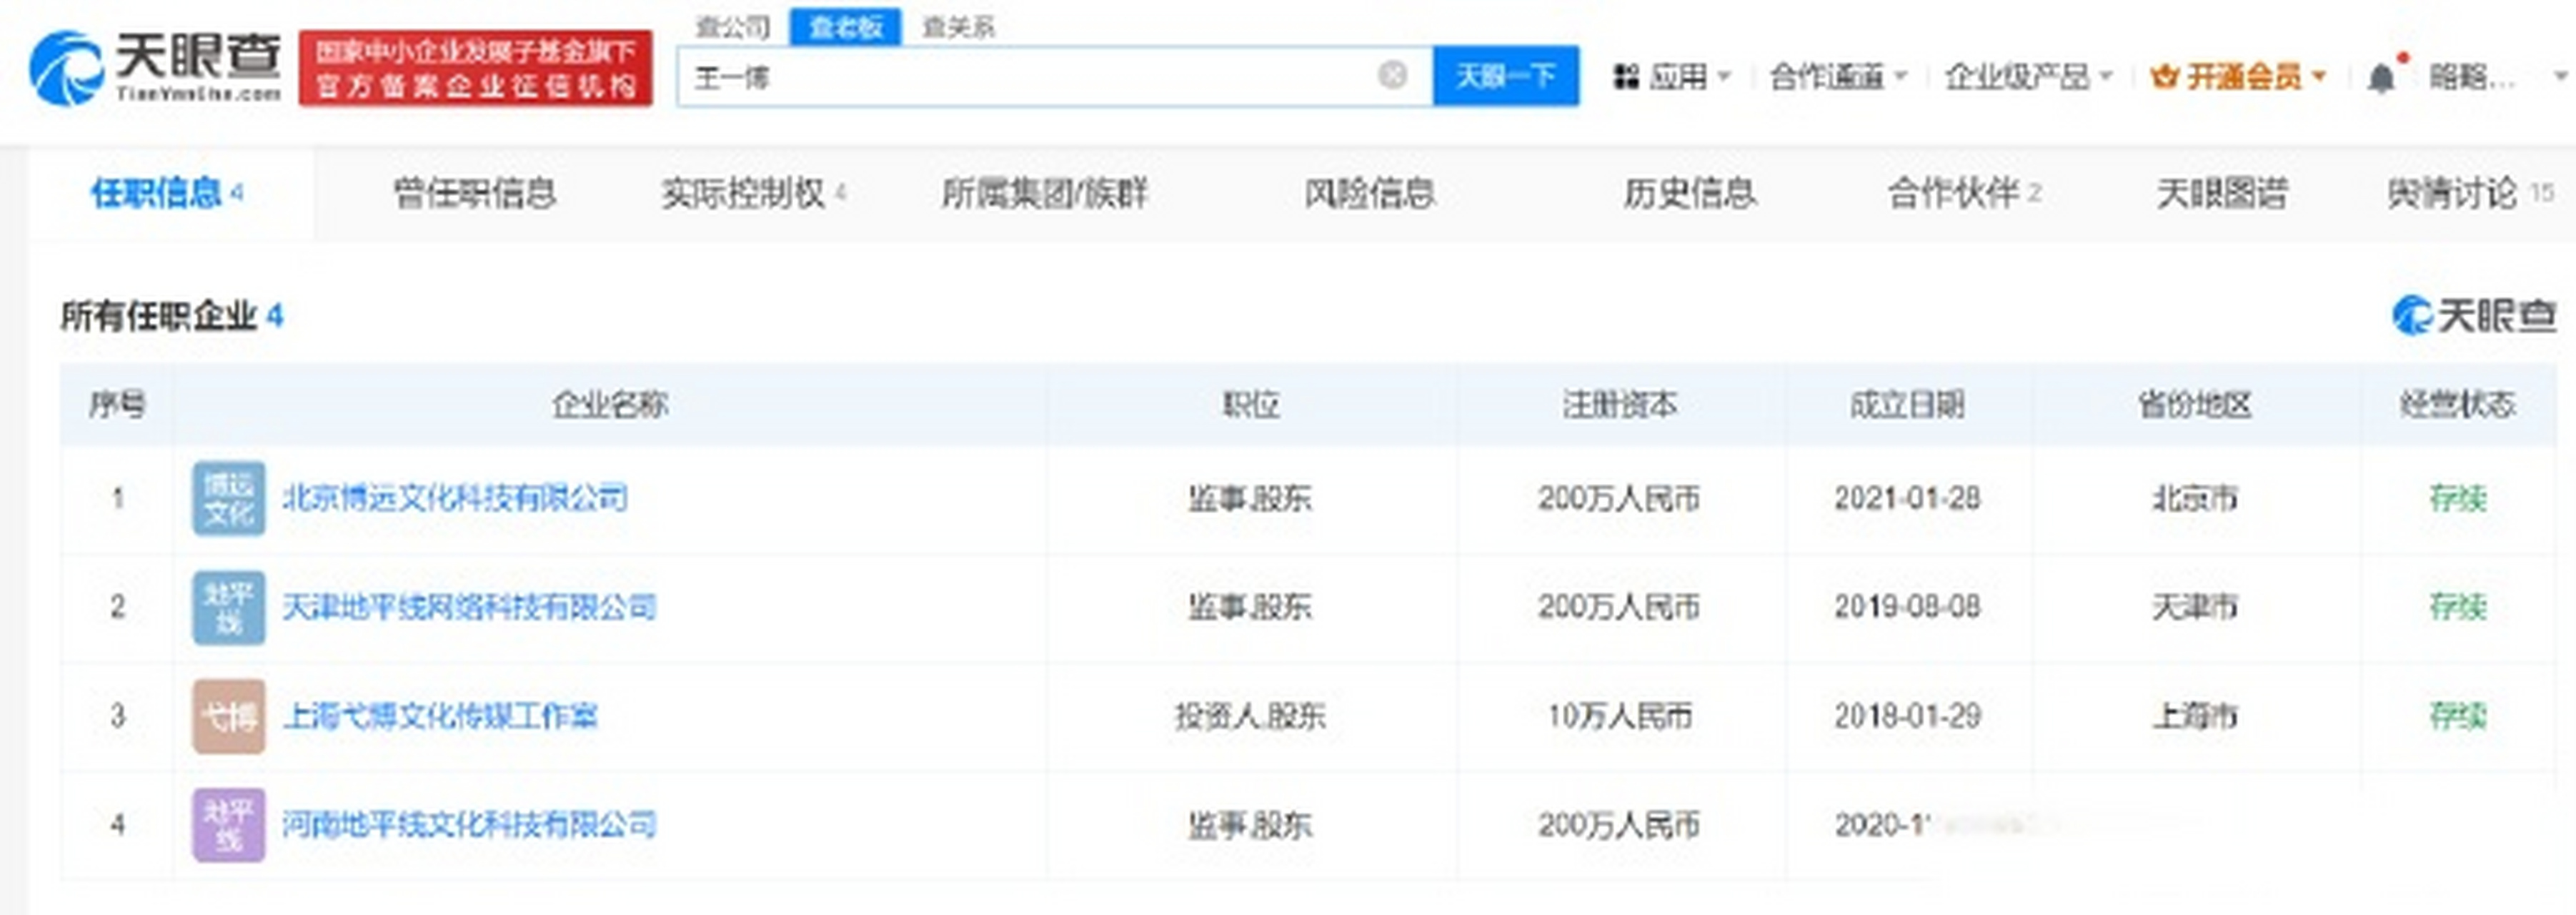Viewport: 2576px width, 915px height.
Task: Click the notification bell icon
Action: [x=2380, y=76]
